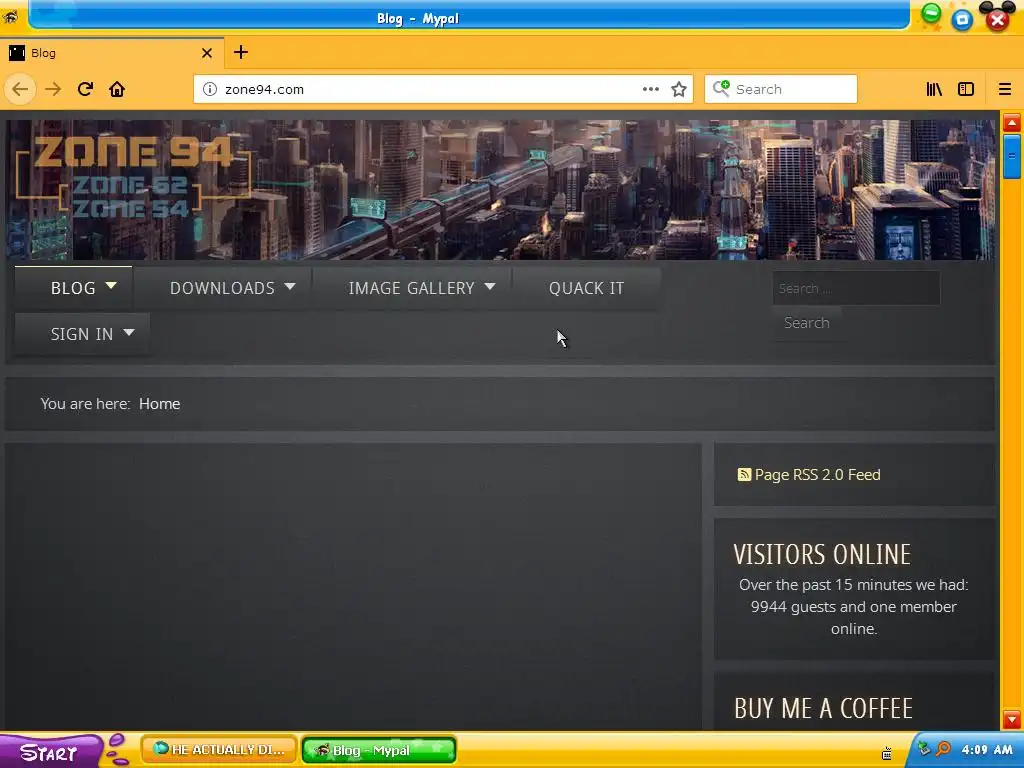Click the search engine magnifier icon
The width and height of the screenshot is (1024, 768).
pos(721,88)
